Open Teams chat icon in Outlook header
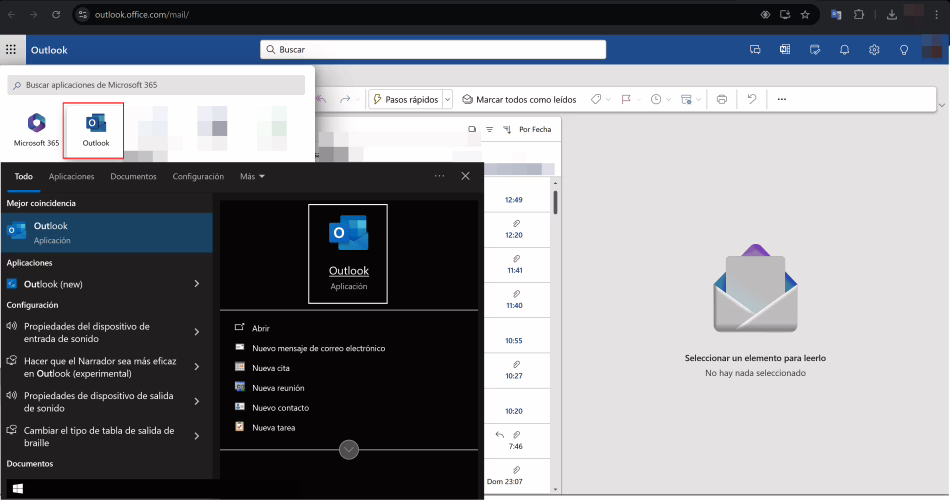 (755, 50)
